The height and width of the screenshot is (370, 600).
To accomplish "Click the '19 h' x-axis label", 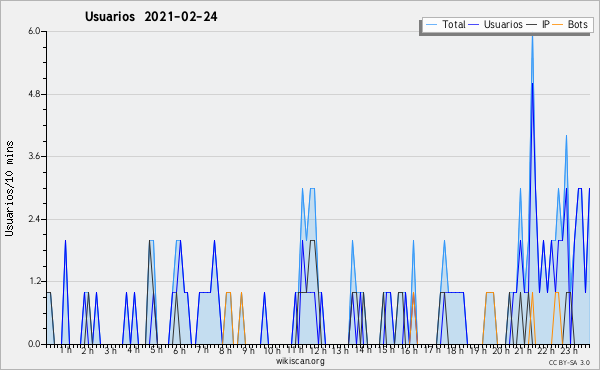I will point(478,350).
